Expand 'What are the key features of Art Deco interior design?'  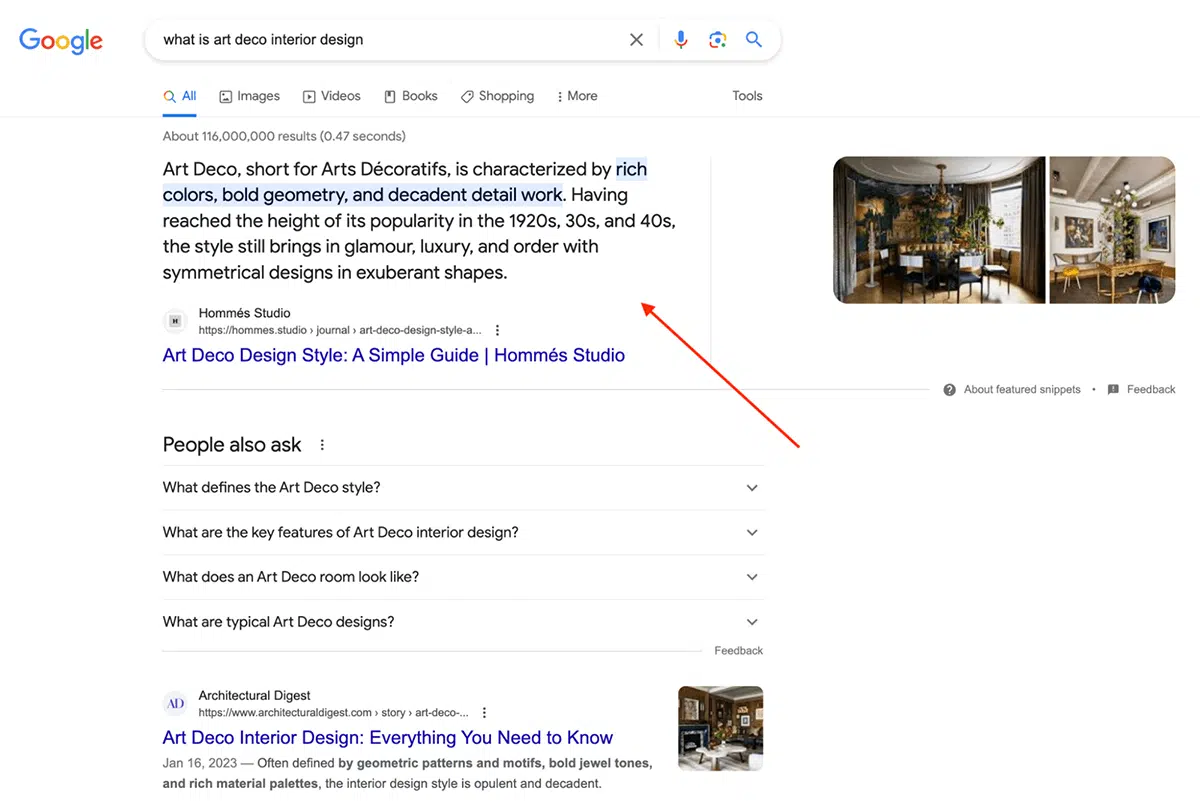[x=463, y=533]
